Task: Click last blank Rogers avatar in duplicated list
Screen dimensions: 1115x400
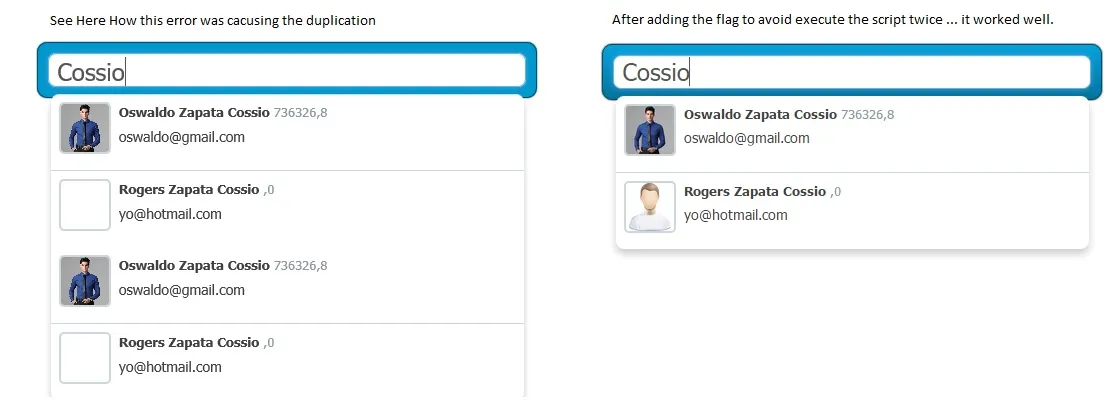Action: (x=85, y=358)
